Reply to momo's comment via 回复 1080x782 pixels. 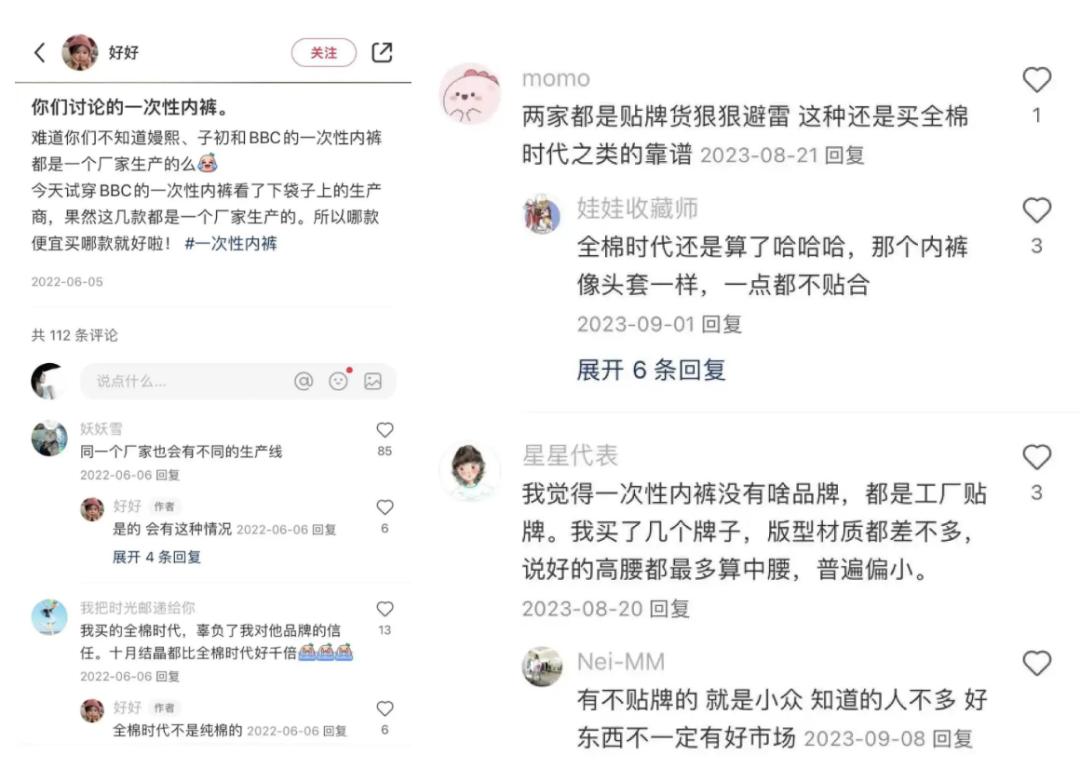pos(844,155)
